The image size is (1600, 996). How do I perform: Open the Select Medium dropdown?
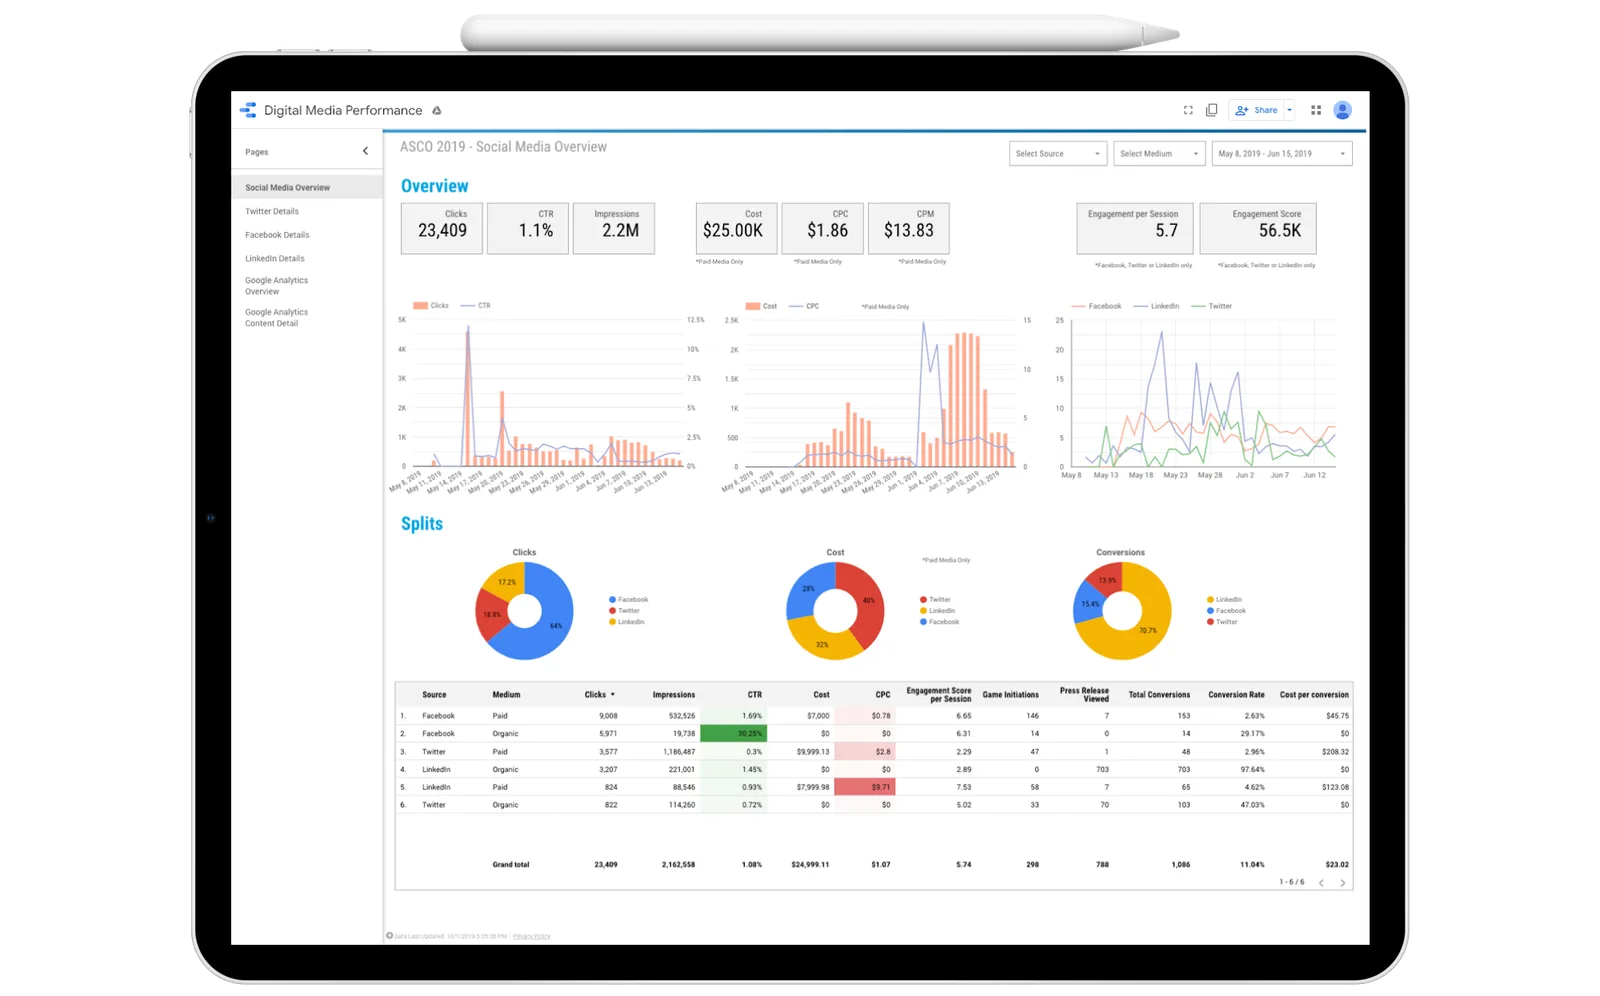coord(1158,153)
